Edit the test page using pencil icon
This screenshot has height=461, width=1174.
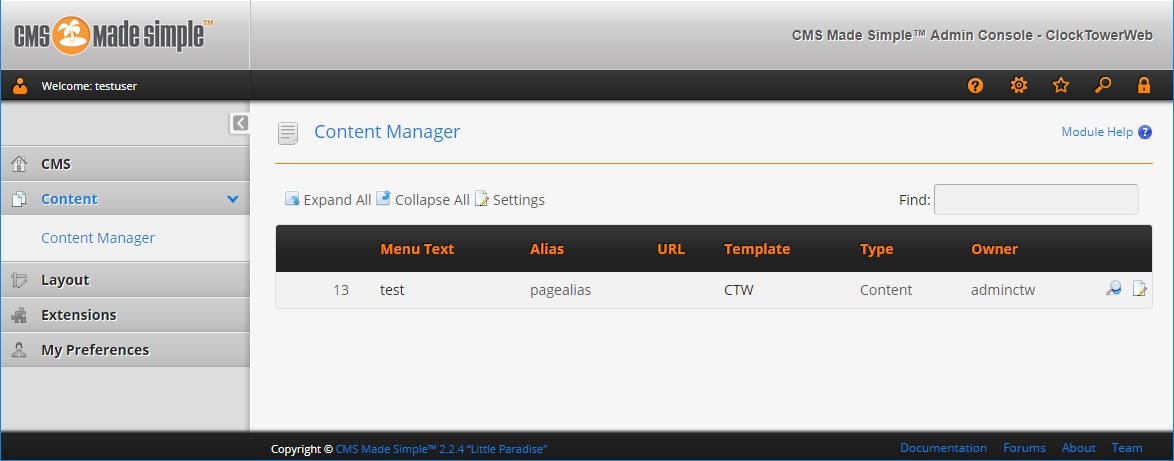(x=1139, y=290)
